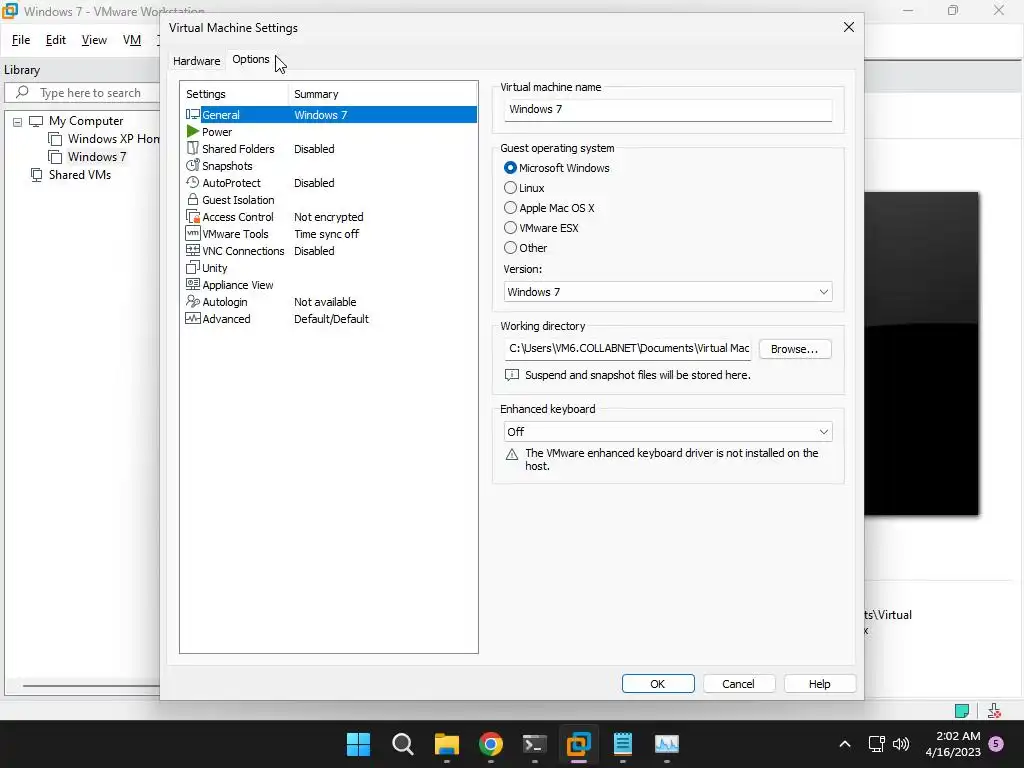The width and height of the screenshot is (1024, 768).
Task: Click the Appliance View icon
Action: click(193, 284)
